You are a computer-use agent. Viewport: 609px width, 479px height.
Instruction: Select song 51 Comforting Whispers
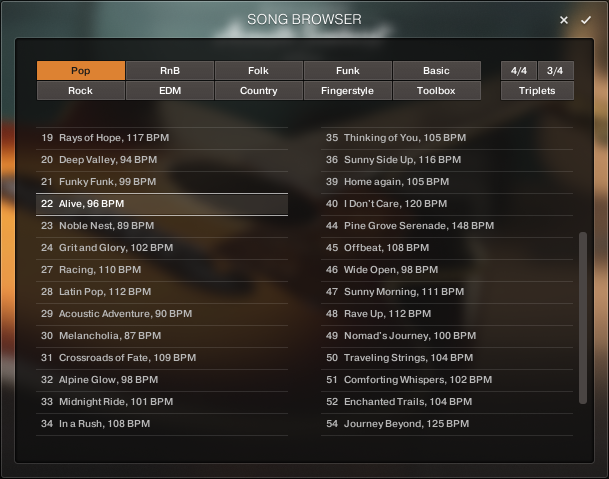447,380
